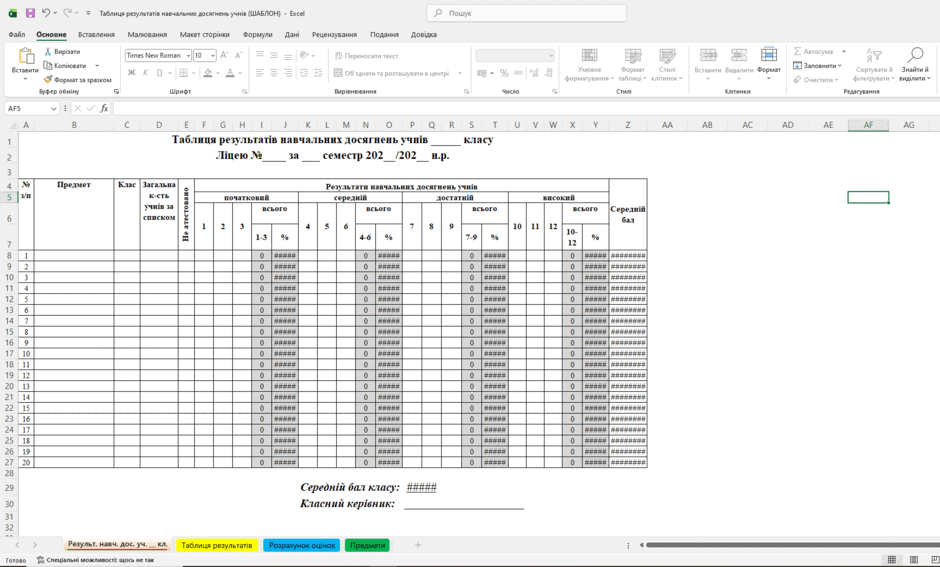Expand the font name dropdown

click(188, 55)
